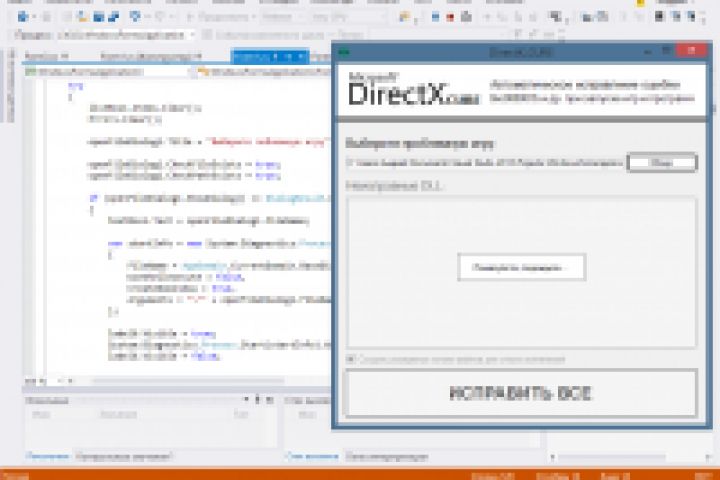The image size is (720, 480).
Task: Click the big ИСПРАВИТЬ ВСЕ button
Action: [x=521, y=393]
